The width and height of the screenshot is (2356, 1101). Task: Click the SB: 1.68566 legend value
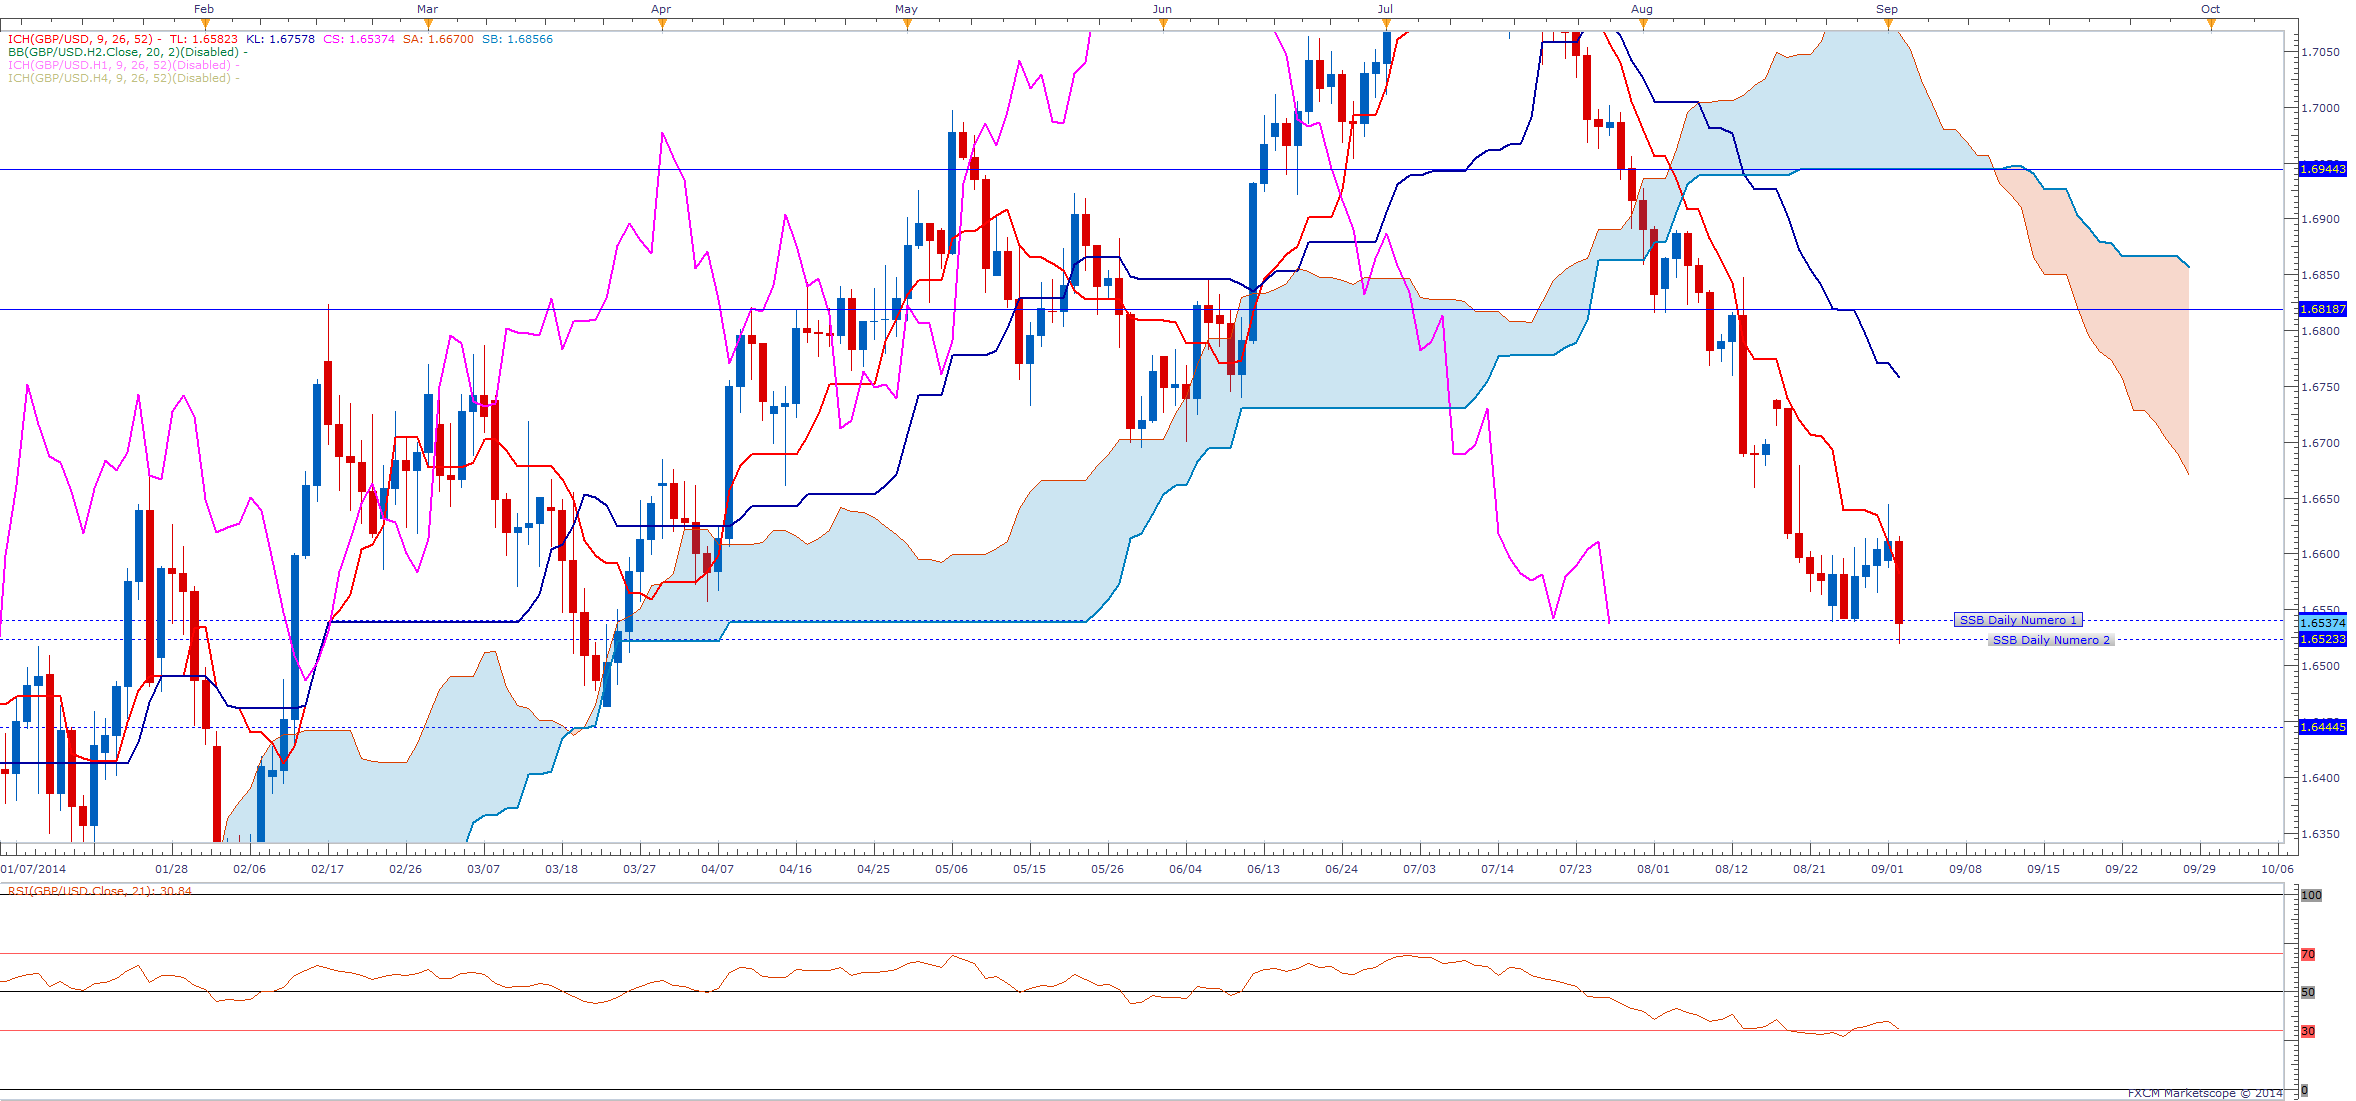pos(518,39)
